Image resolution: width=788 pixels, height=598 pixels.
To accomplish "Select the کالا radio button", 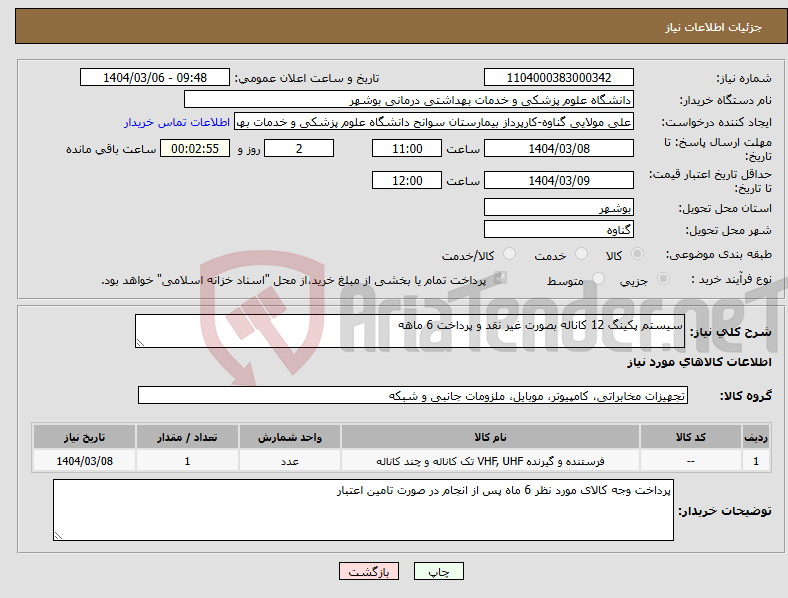I will (x=637, y=254).
